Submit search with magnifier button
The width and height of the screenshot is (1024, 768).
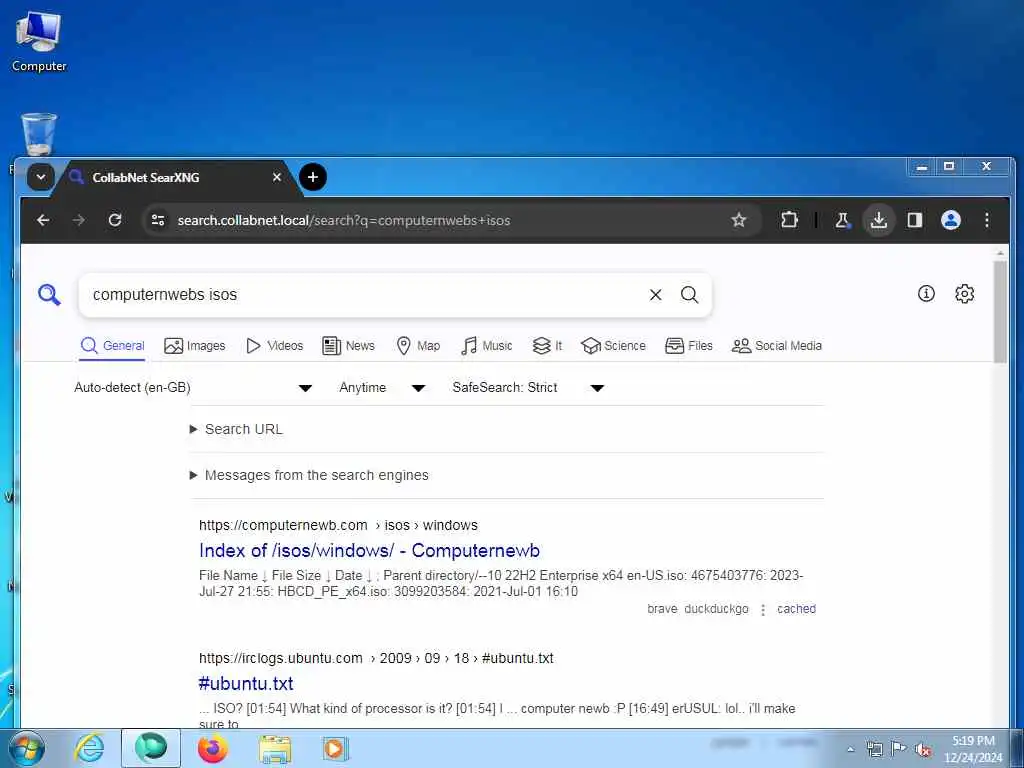point(690,295)
